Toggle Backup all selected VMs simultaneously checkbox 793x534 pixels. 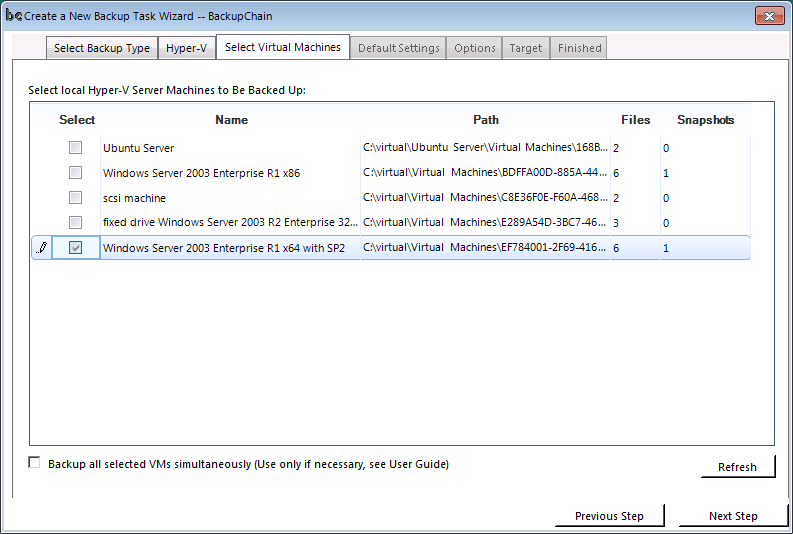(34, 463)
